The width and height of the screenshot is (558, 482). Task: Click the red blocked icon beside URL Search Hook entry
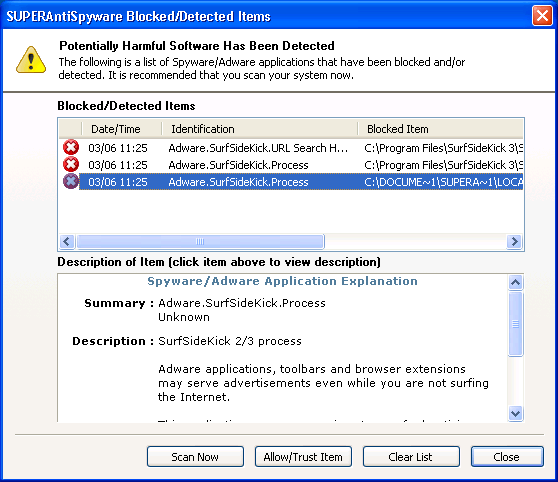pos(71,147)
